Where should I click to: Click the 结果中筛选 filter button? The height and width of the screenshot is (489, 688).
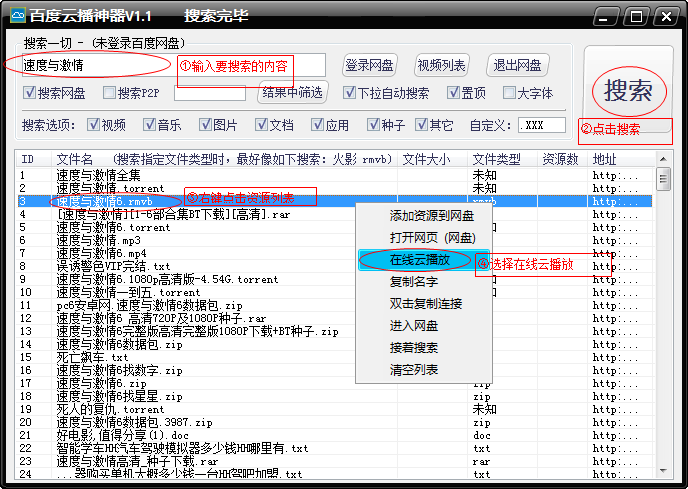293,93
